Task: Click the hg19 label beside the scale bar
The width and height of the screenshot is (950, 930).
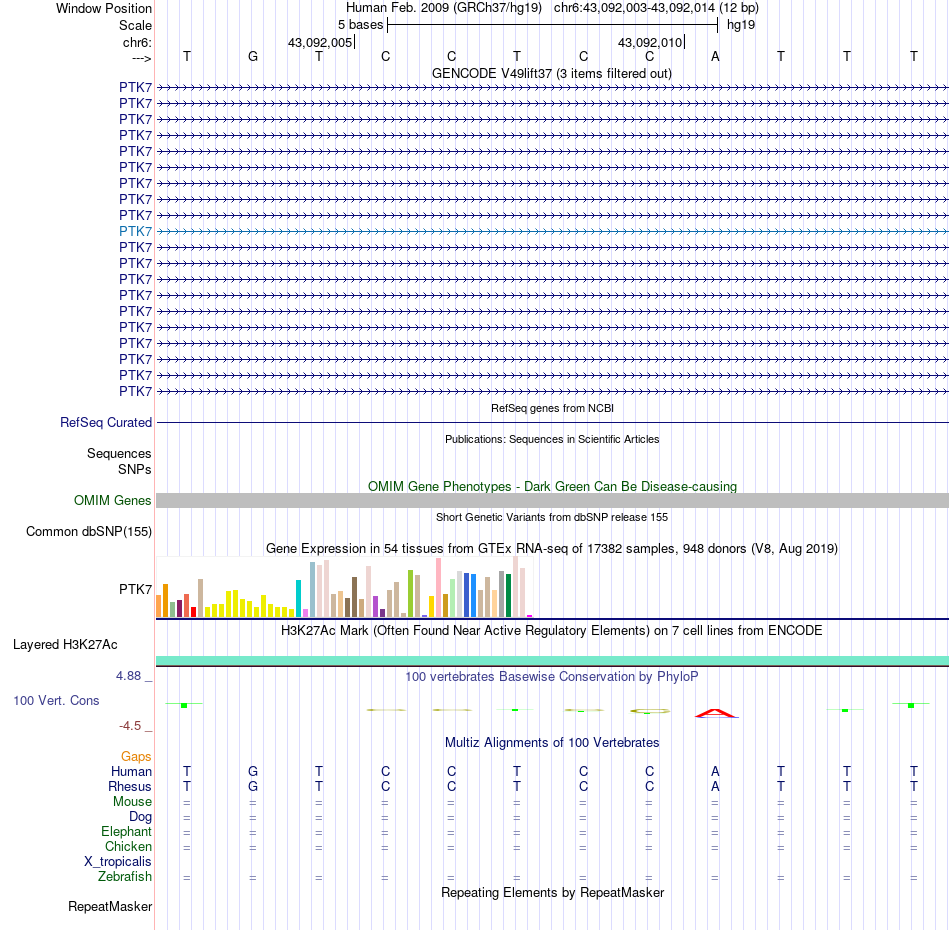Action: (x=741, y=25)
